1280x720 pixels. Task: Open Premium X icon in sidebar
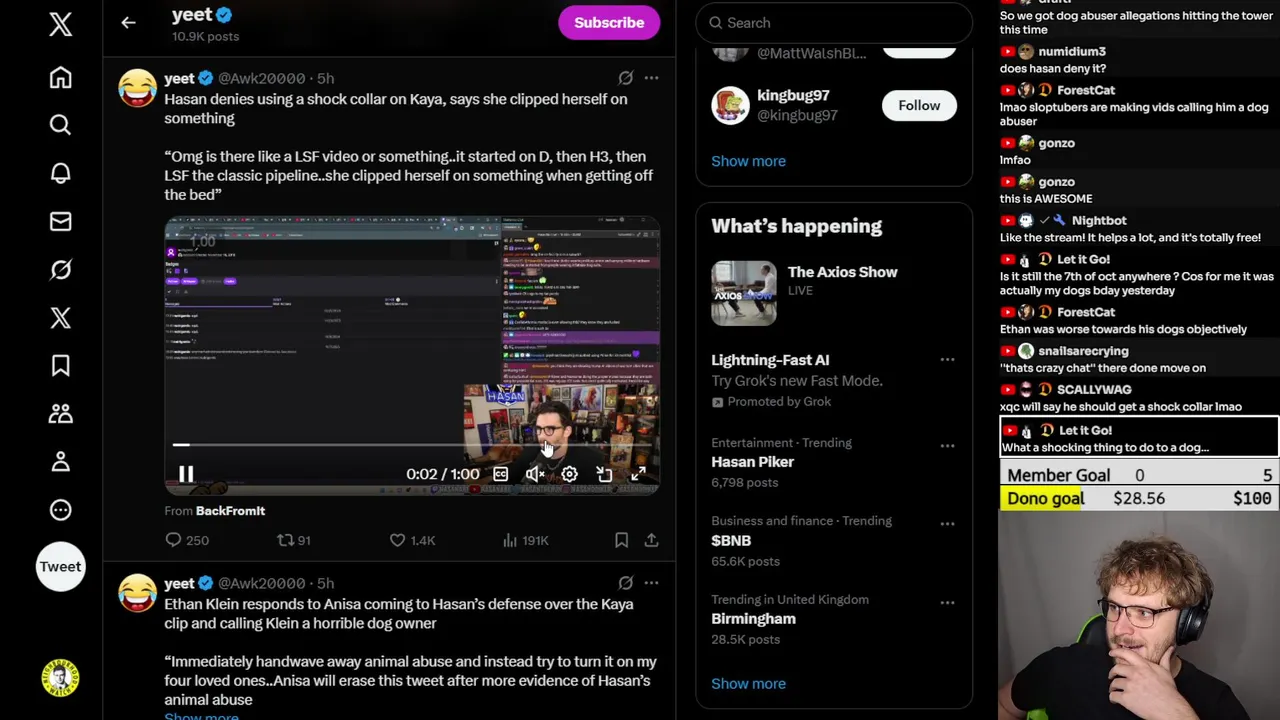click(60, 317)
